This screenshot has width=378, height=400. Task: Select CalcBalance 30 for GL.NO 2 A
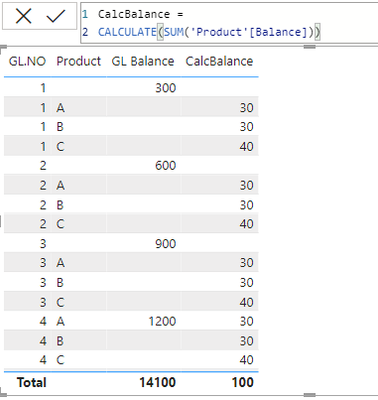click(x=247, y=185)
